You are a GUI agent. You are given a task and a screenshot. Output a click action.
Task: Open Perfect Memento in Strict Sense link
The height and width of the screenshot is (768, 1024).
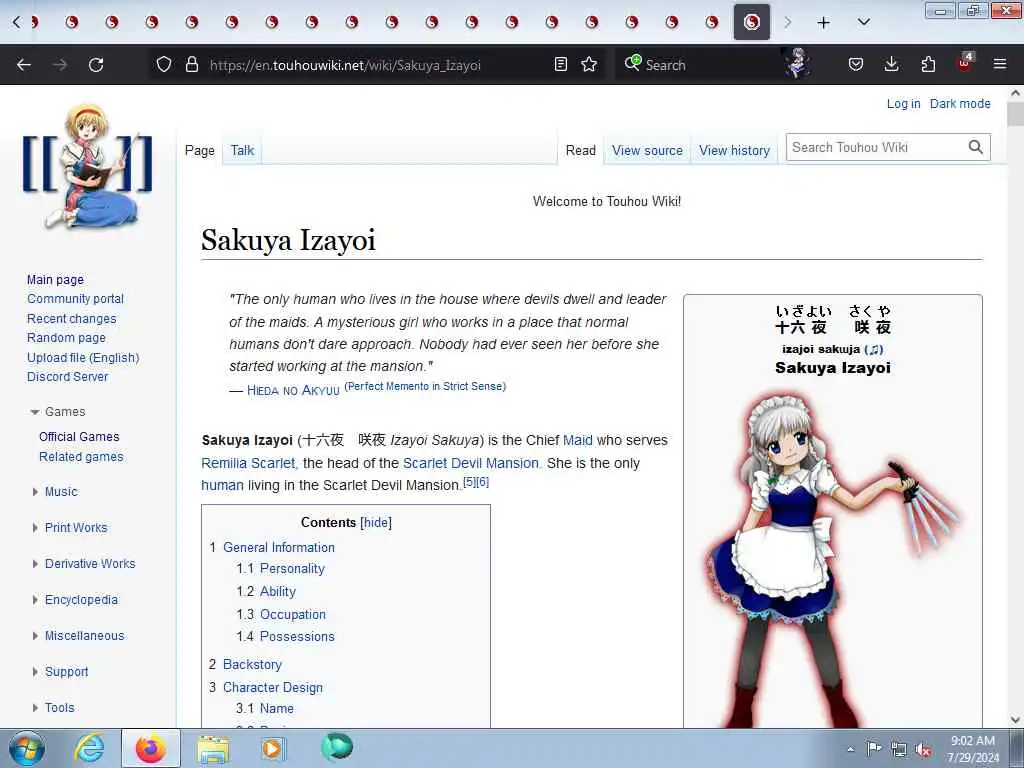[x=425, y=386]
